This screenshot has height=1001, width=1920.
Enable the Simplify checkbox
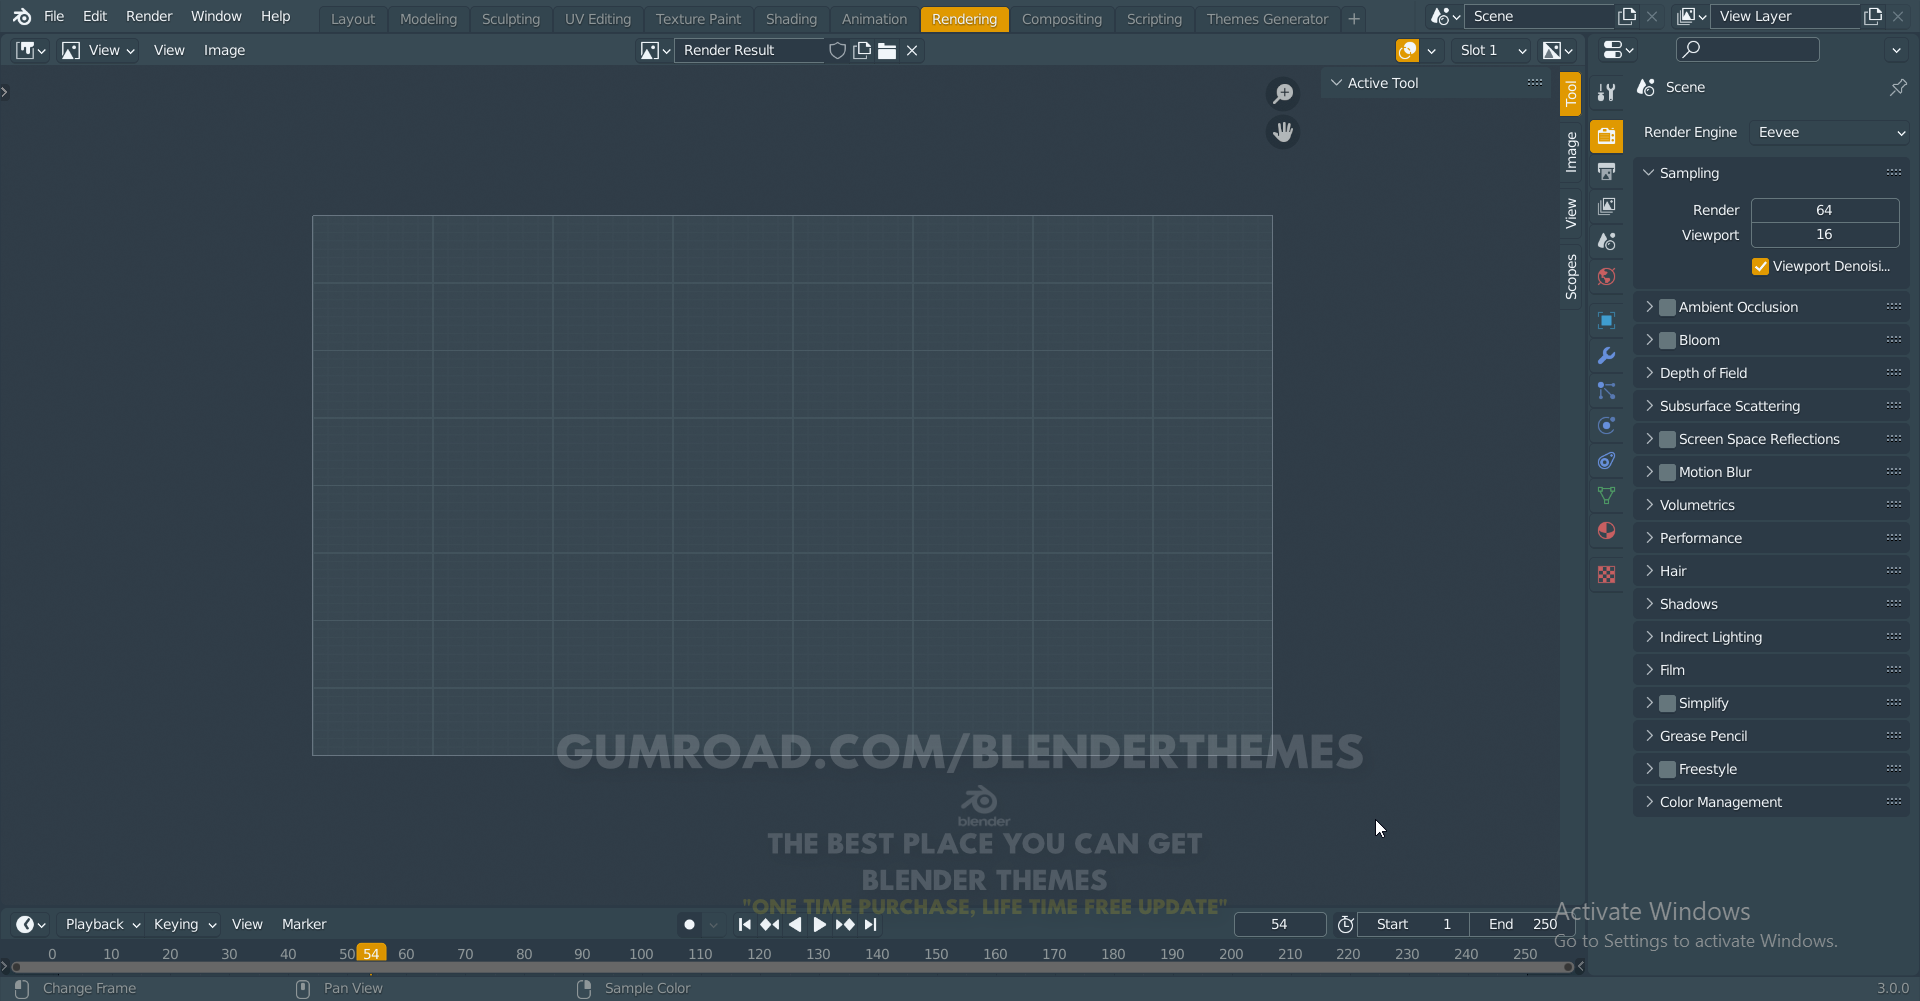pos(1668,703)
